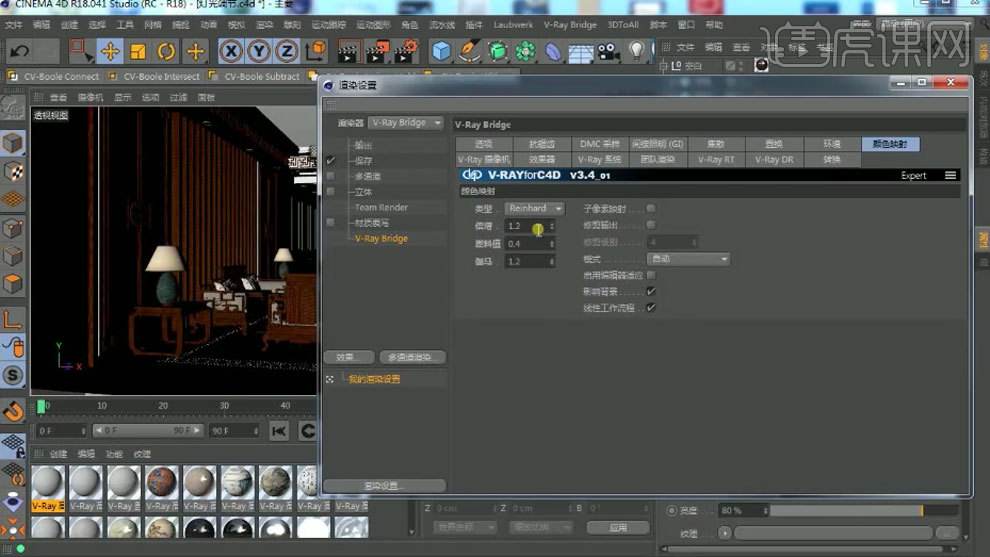Click the Texture mode checkered cube icon
990x557 pixels.
[x=13, y=171]
